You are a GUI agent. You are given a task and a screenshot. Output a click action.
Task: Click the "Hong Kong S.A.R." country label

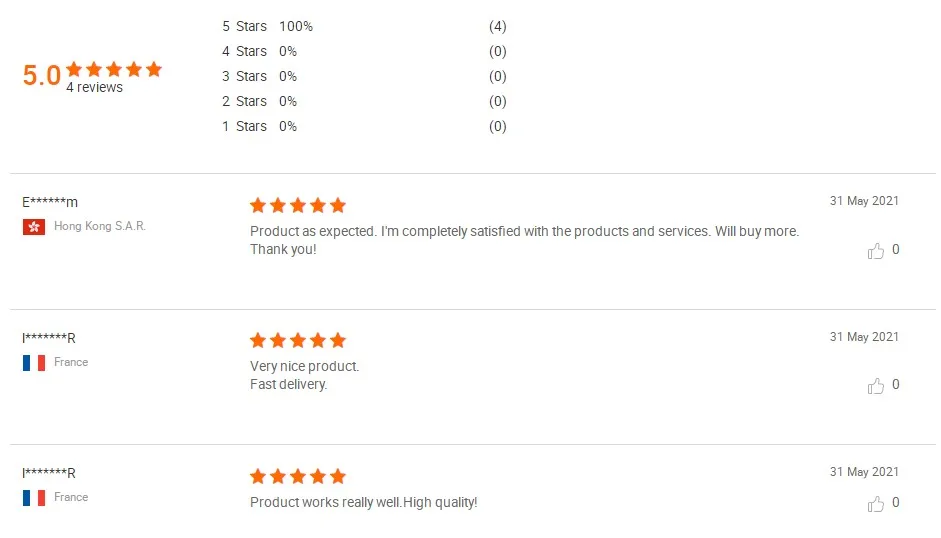(100, 226)
